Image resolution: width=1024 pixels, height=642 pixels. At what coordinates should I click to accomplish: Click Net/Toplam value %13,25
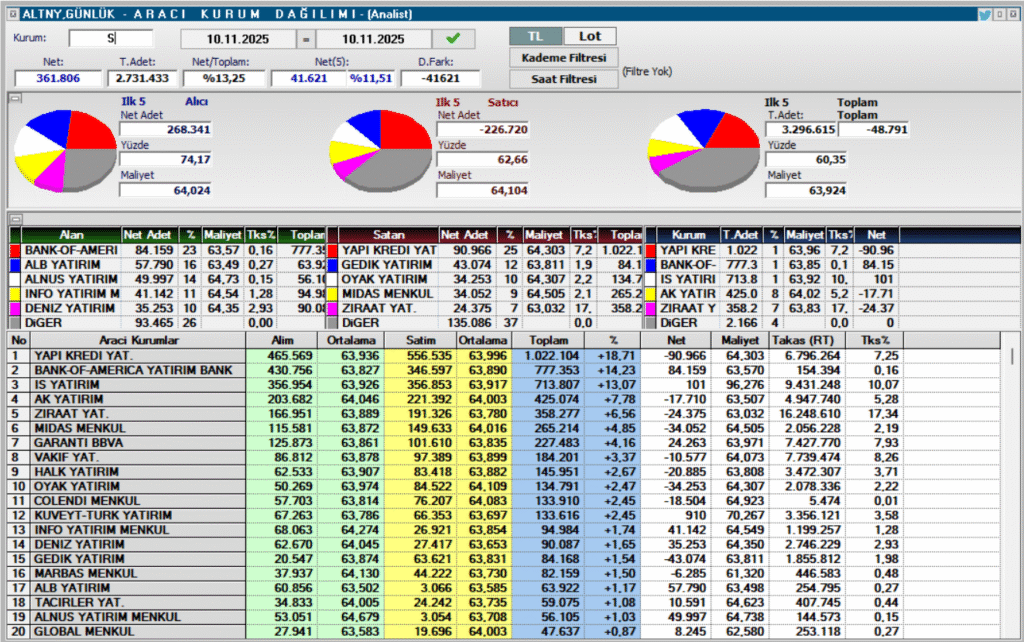coord(223,78)
